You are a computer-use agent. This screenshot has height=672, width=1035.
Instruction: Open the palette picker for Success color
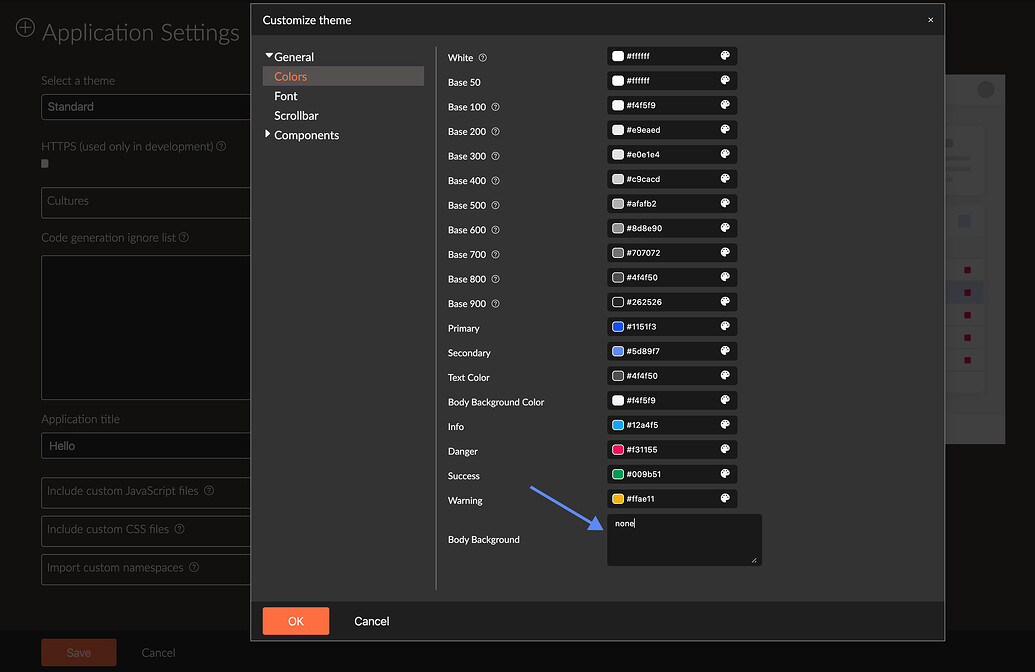(725, 475)
